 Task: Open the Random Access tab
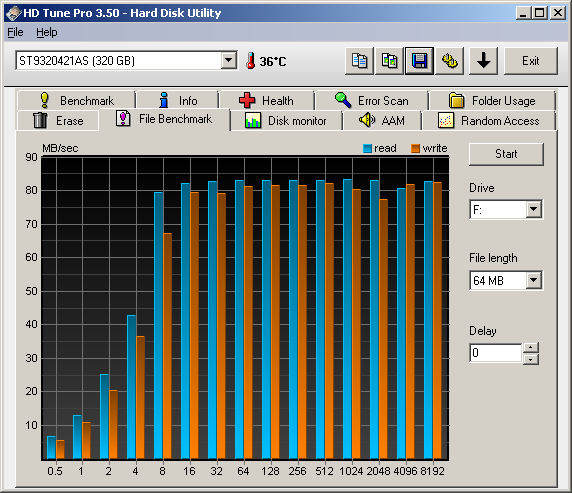(489, 120)
